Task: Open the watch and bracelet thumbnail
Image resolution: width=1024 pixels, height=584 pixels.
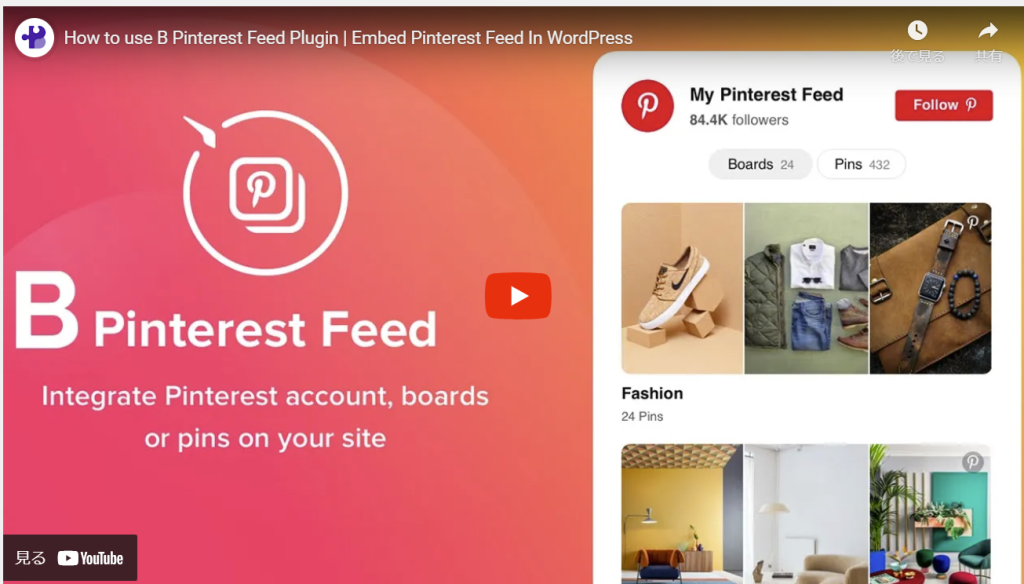Action: click(931, 288)
